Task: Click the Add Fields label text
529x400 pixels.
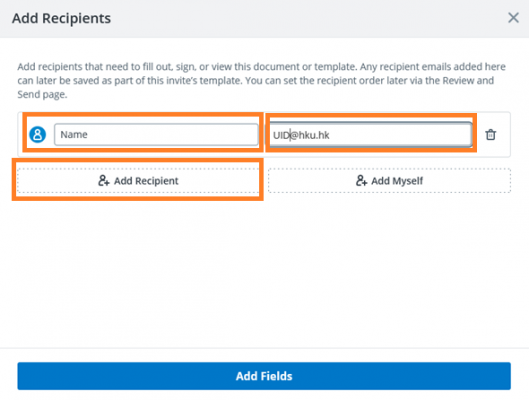Action: click(x=264, y=376)
